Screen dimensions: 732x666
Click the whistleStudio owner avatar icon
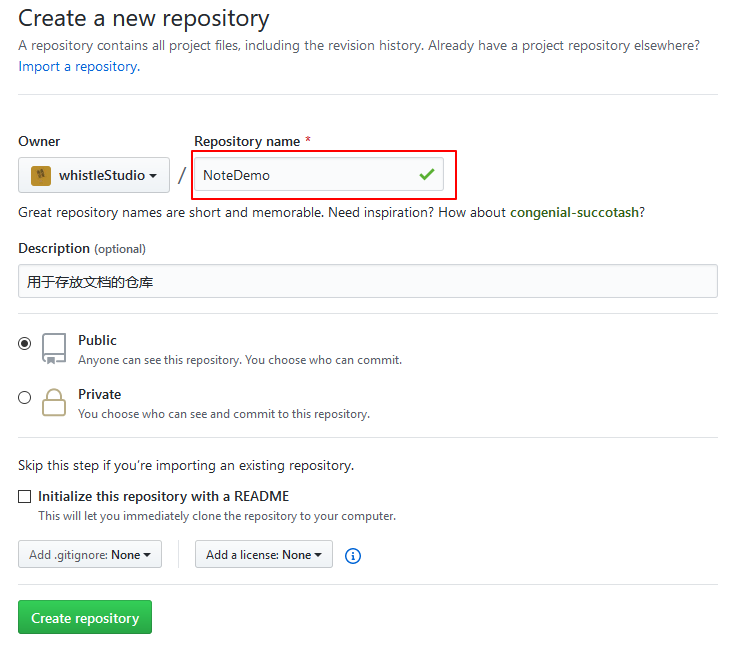[41, 176]
